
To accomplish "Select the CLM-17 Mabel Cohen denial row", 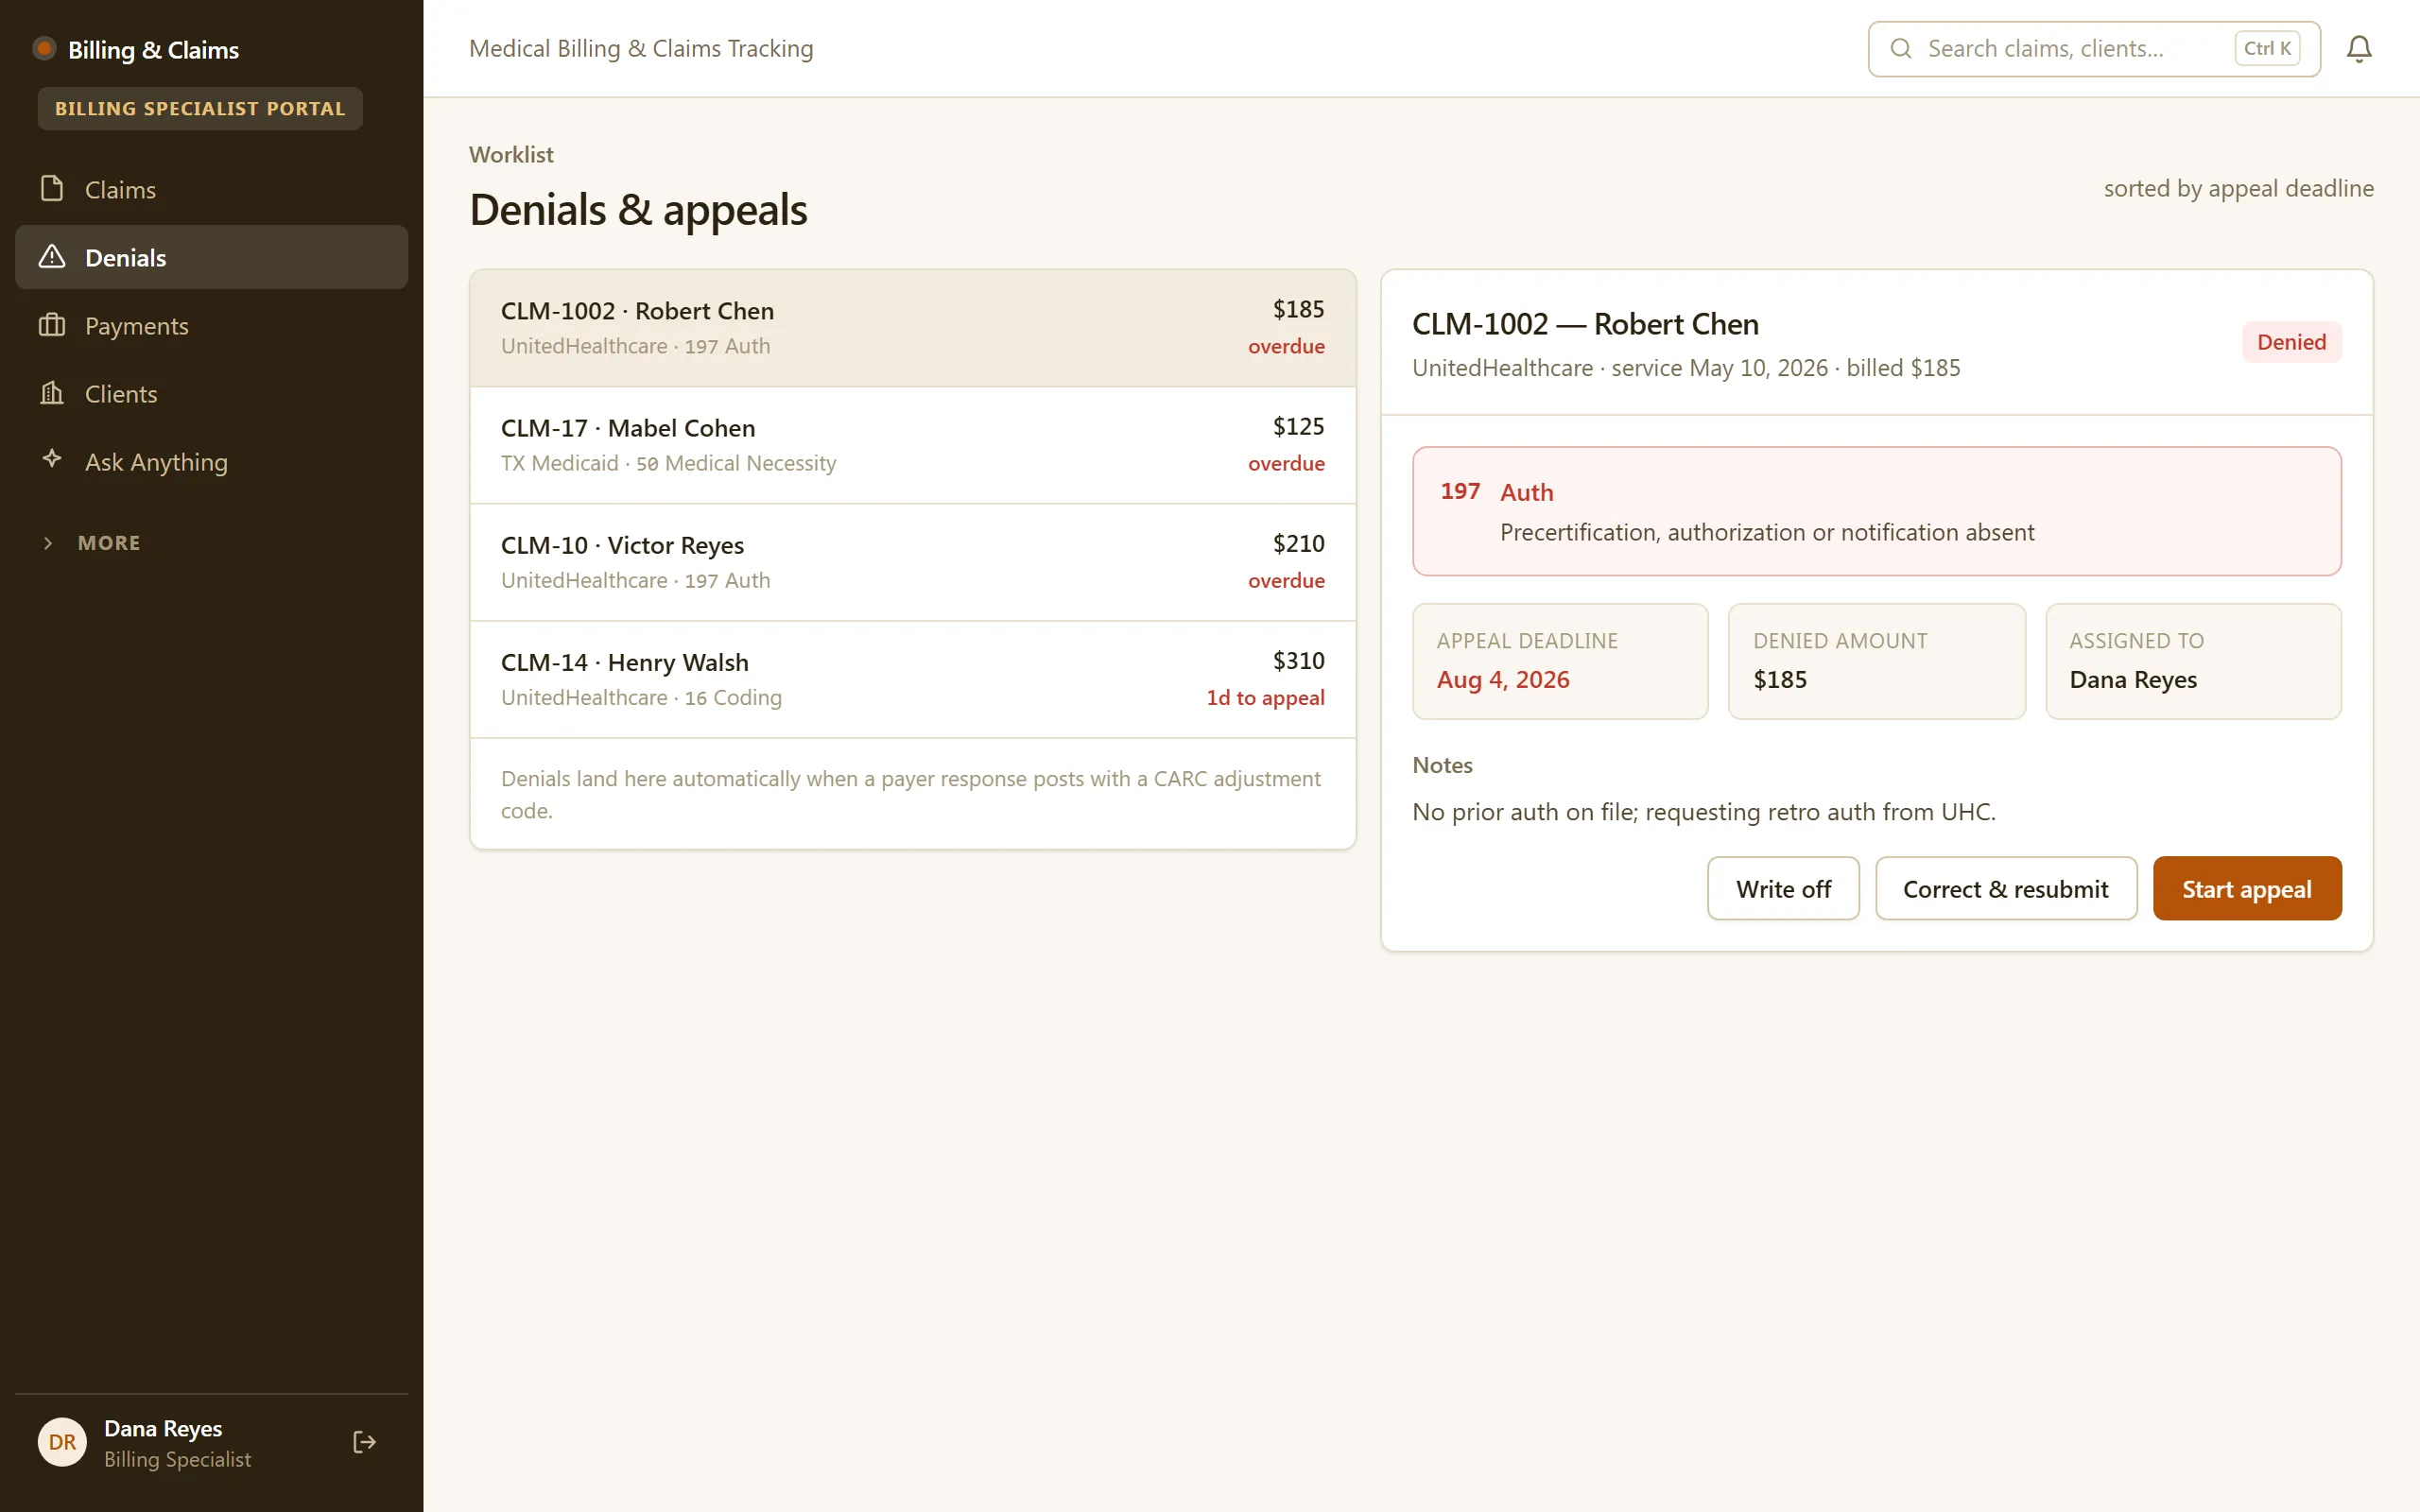I will (x=912, y=445).
